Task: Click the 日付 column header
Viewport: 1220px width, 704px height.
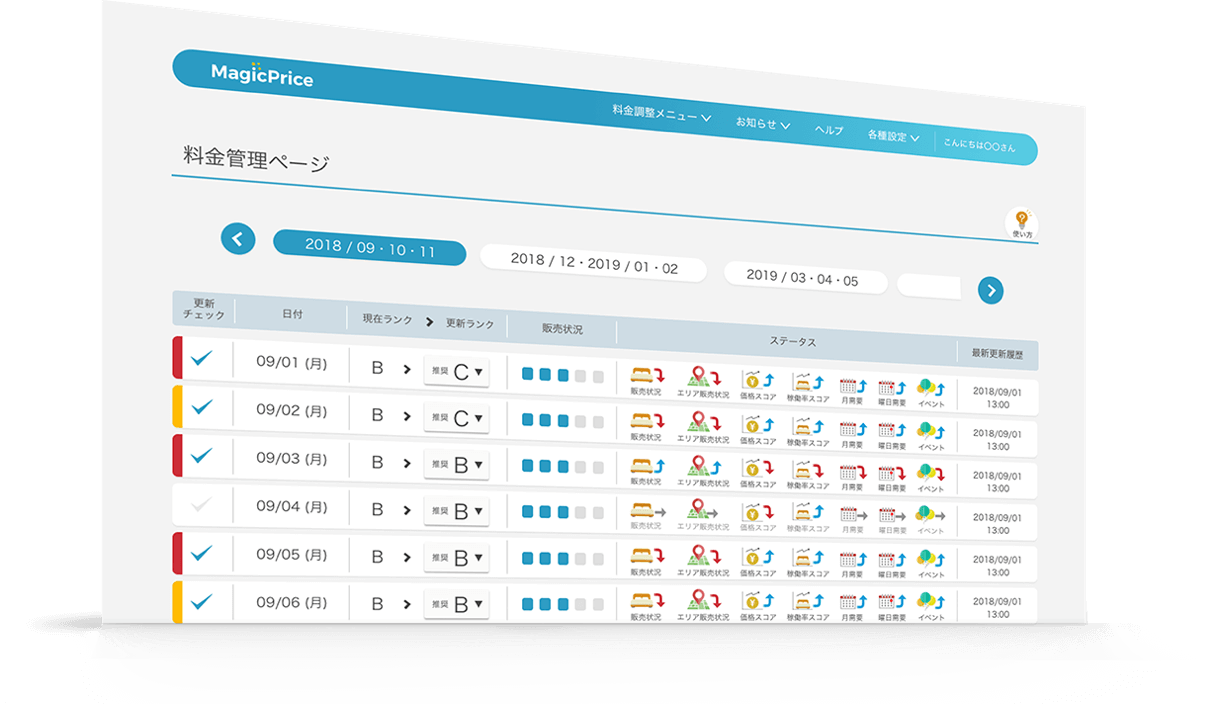Action: coord(292,313)
